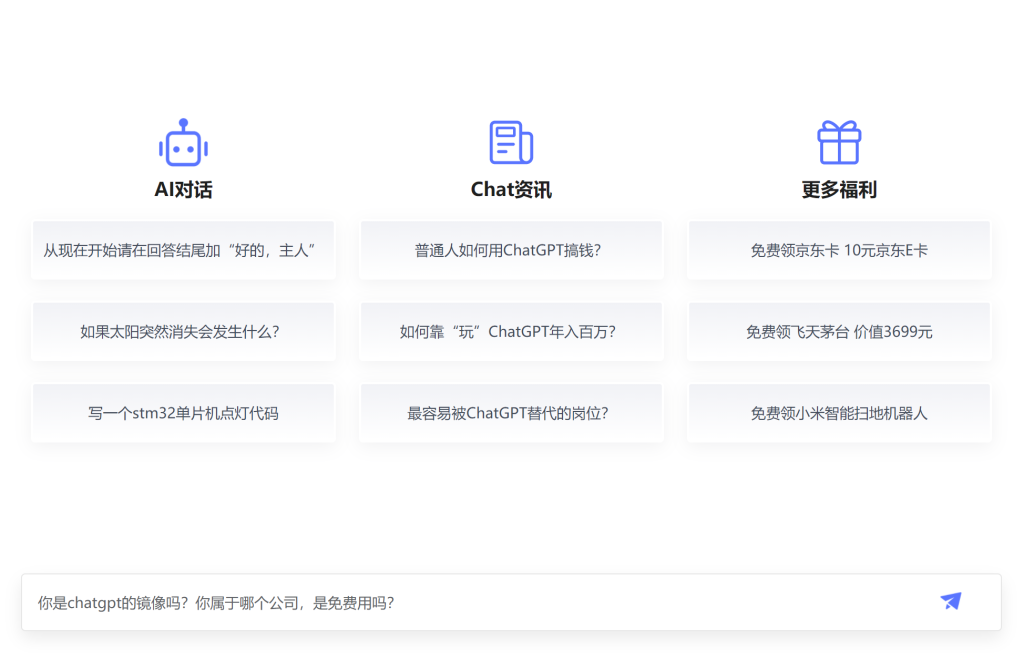Click the newspaper icon above Chat资讯
This screenshot has height=669, width=1024.
coord(511,142)
